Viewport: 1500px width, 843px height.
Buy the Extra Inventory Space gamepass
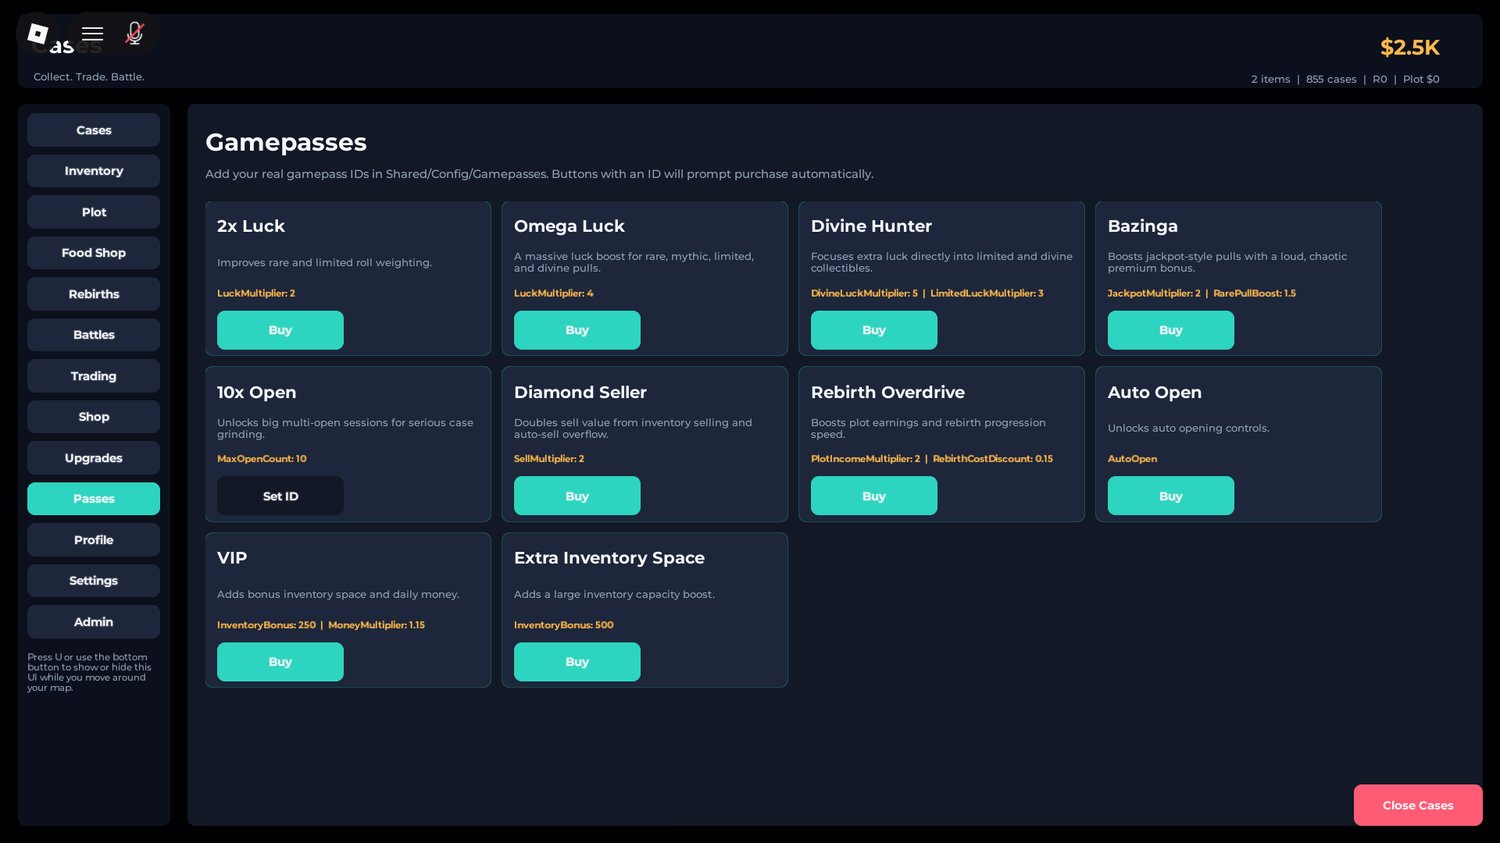pos(577,662)
